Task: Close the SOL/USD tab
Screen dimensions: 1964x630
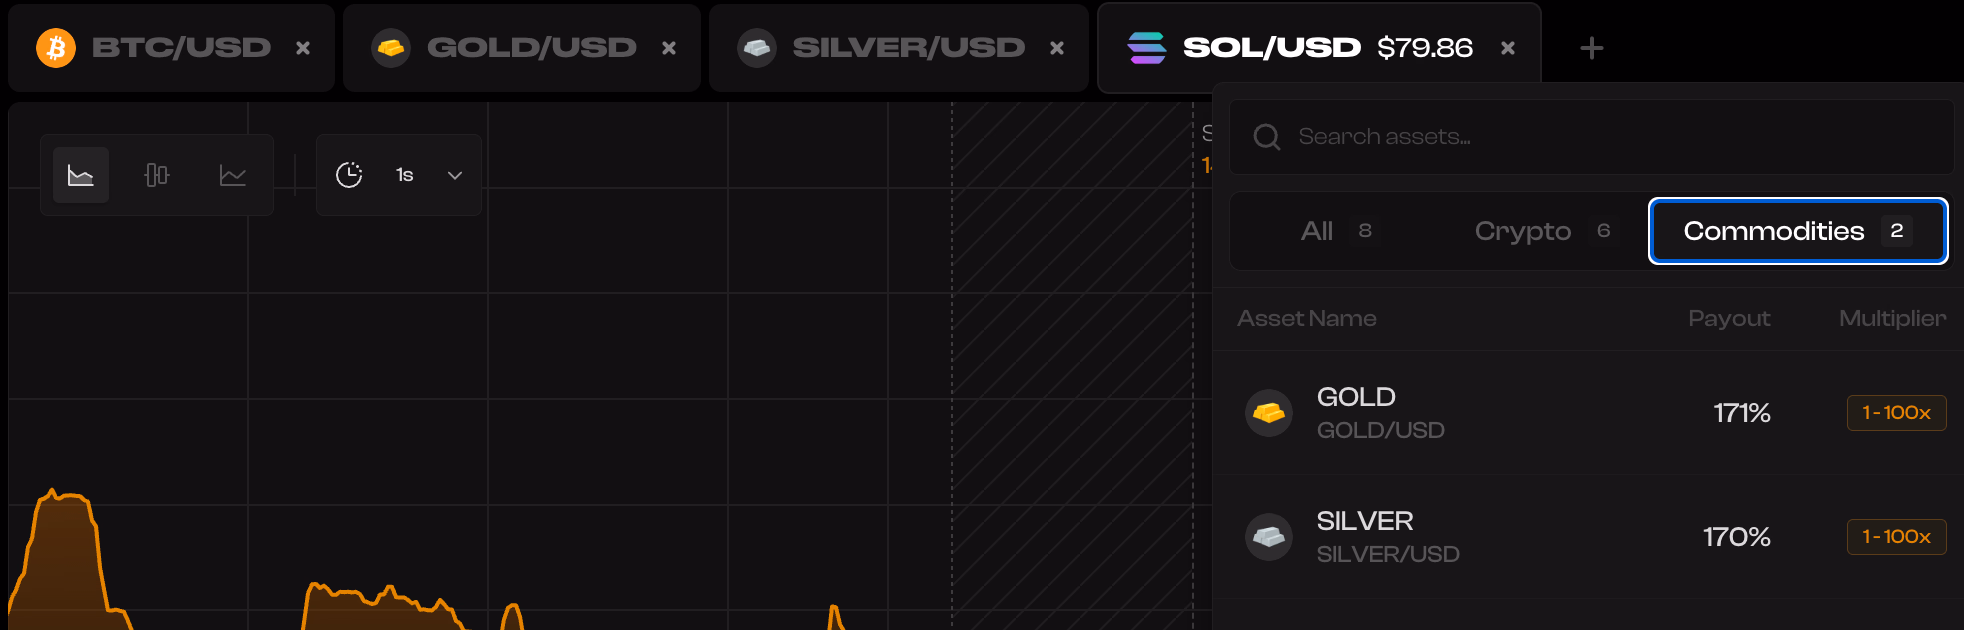Action: pyautogui.click(x=1508, y=48)
